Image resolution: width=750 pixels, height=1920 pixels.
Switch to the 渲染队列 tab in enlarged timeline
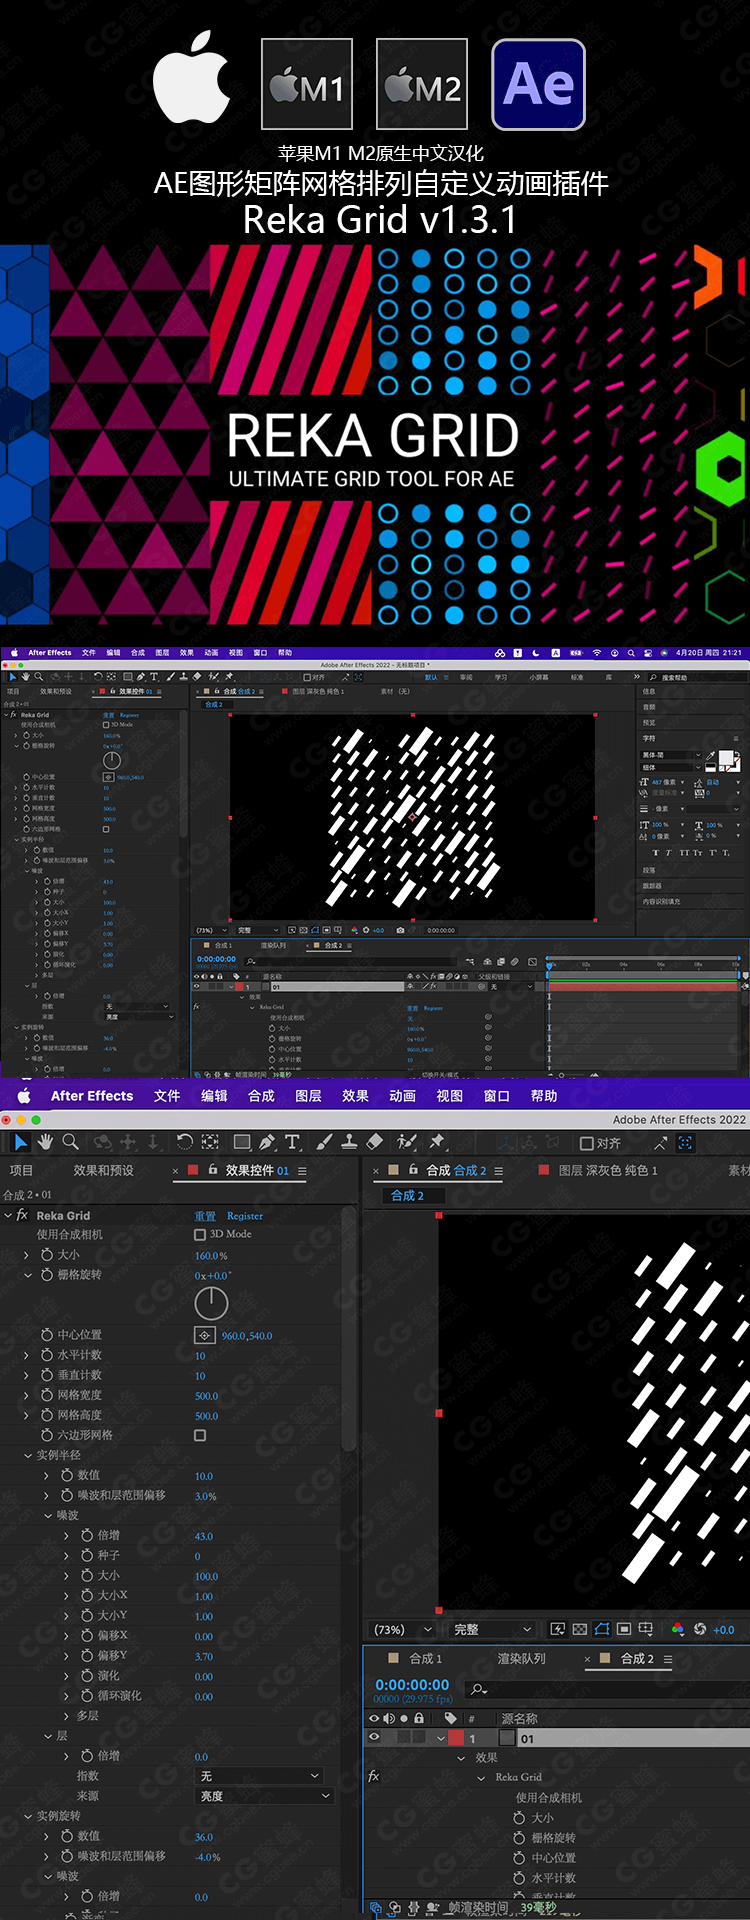point(522,1659)
